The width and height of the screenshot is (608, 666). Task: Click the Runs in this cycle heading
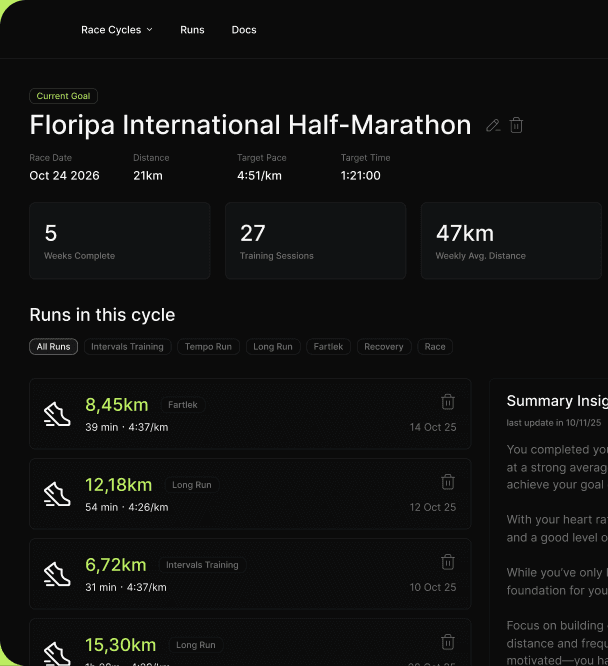[x=102, y=315]
